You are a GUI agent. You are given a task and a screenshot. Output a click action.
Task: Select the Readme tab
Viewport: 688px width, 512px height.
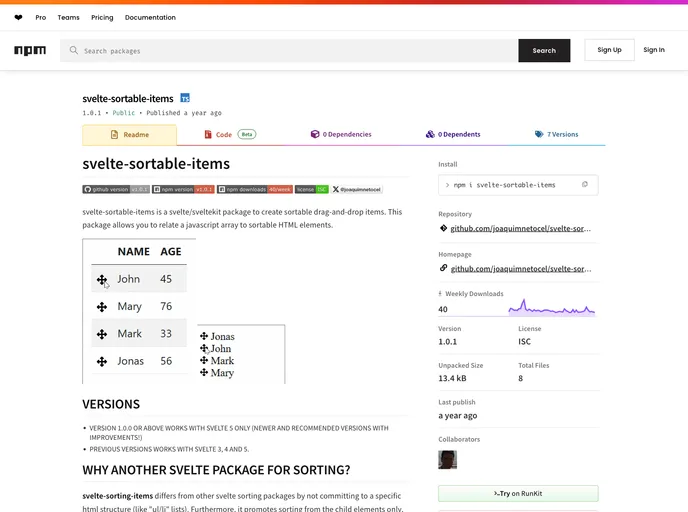coord(129,135)
